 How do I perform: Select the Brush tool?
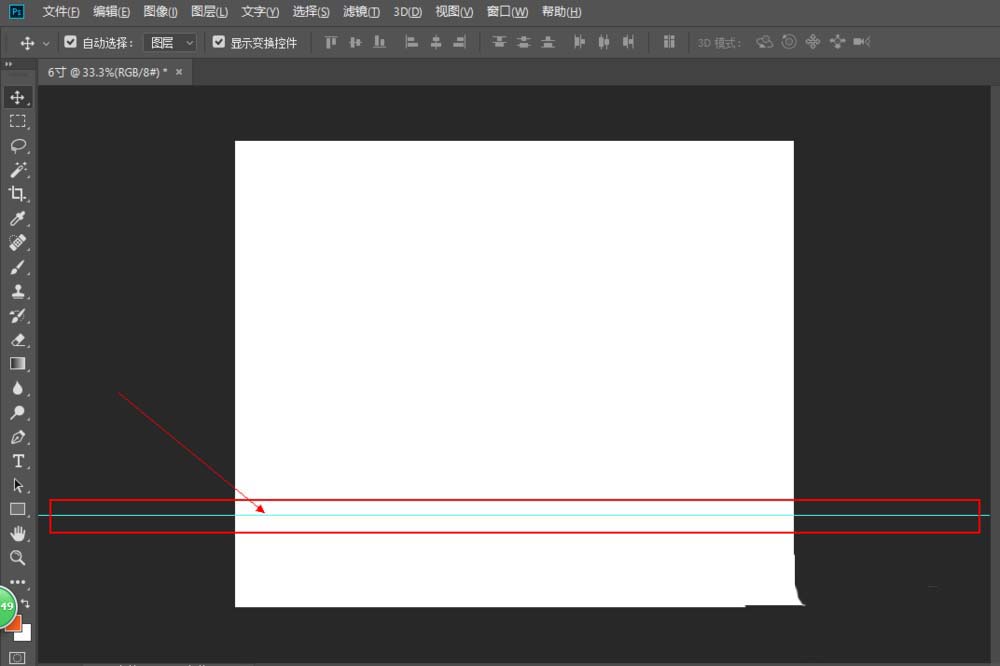(17, 267)
